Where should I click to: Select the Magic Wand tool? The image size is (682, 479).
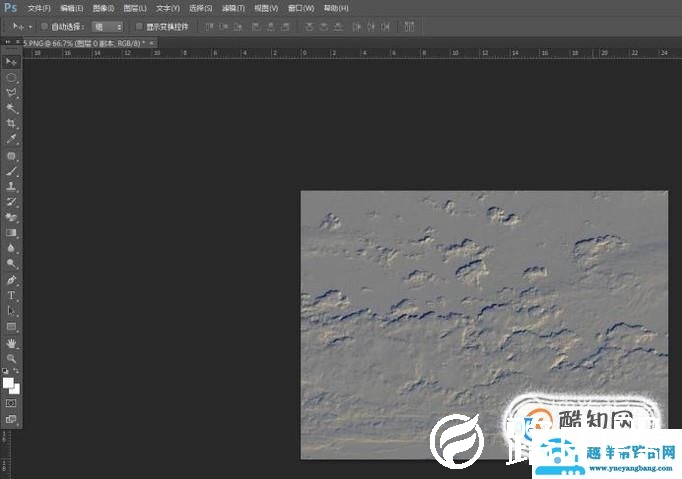12,107
